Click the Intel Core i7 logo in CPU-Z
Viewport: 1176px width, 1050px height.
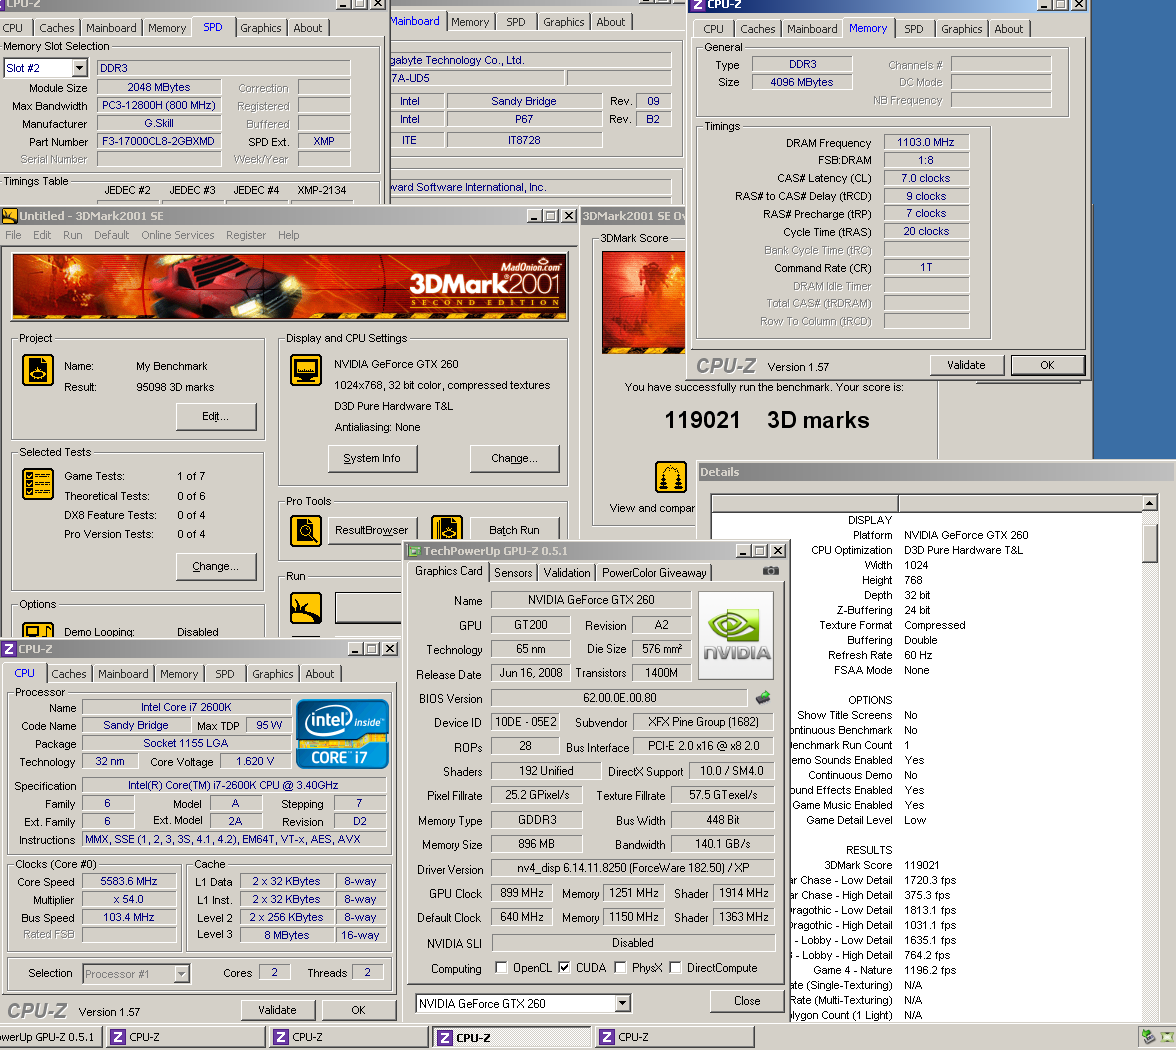point(343,734)
